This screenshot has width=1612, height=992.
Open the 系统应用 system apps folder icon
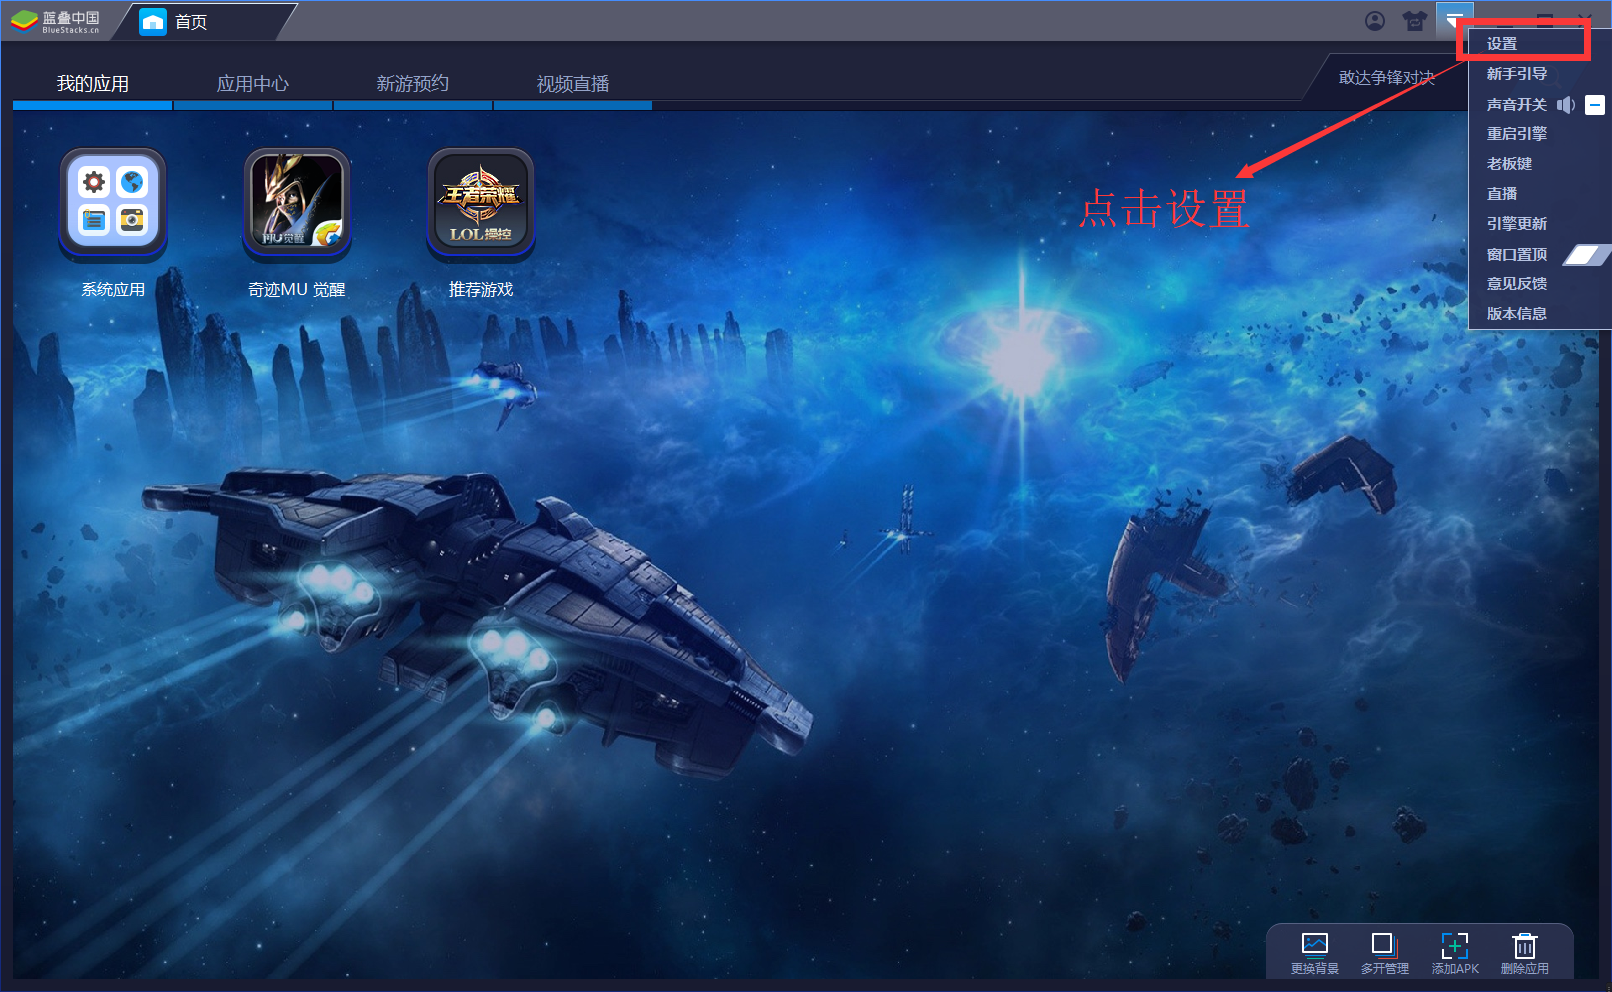pos(113,201)
